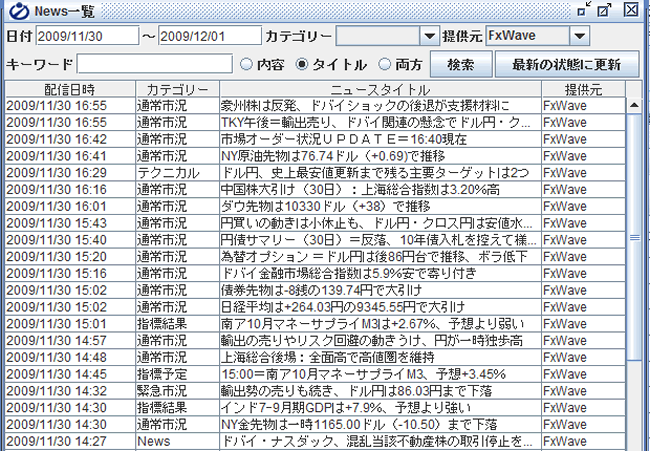Sort by the カテゴリー column header

177,90
